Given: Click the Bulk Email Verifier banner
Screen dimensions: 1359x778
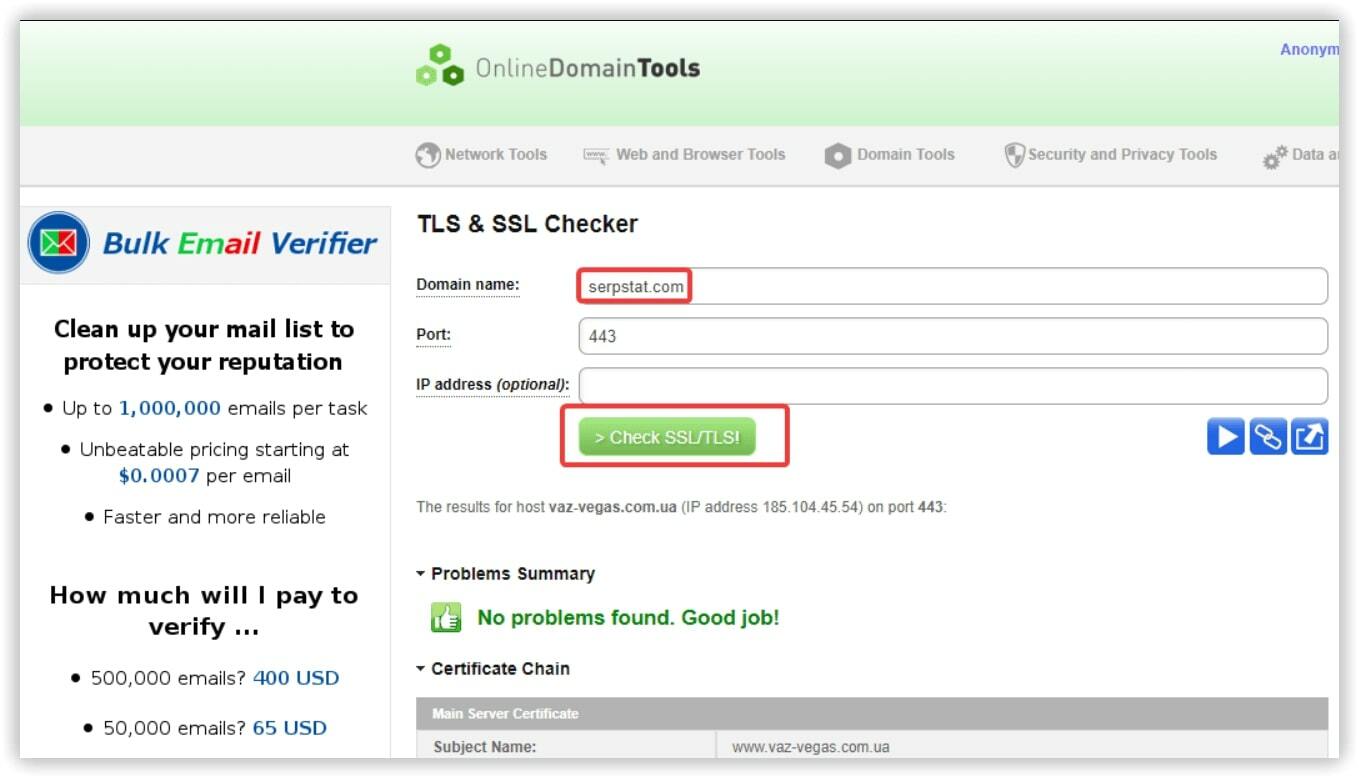Looking at the screenshot, I should coord(205,243).
